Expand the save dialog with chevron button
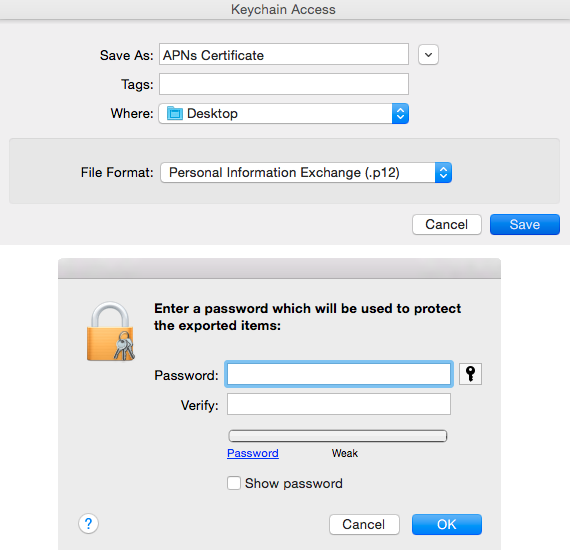 click(x=428, y=55)
